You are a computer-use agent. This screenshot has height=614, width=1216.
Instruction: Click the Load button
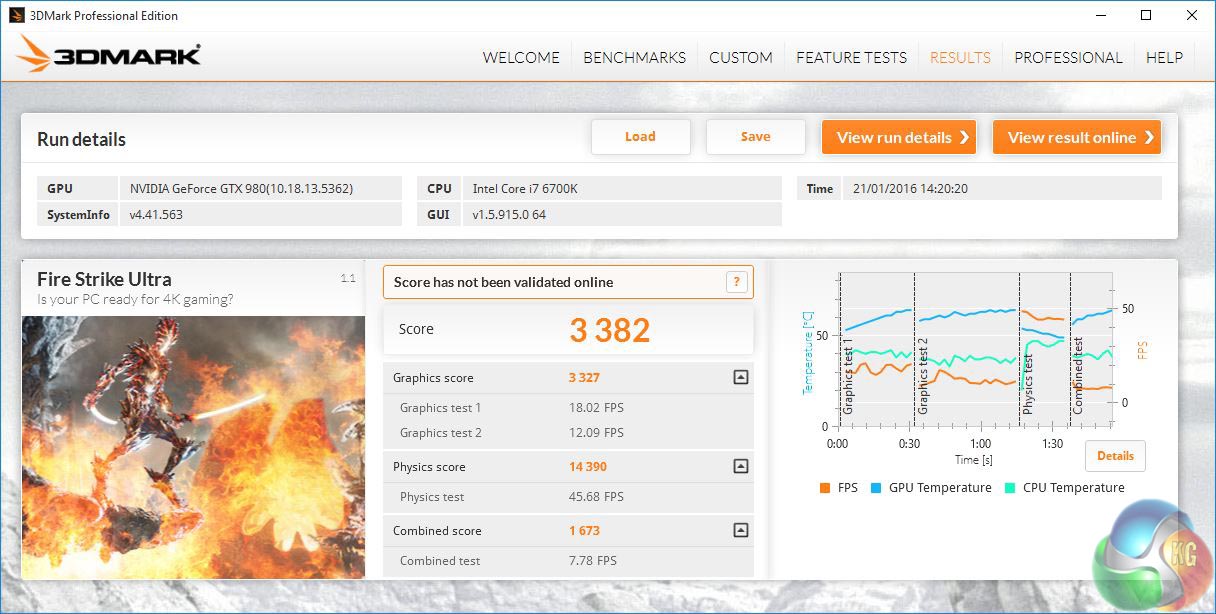[640, 137]
